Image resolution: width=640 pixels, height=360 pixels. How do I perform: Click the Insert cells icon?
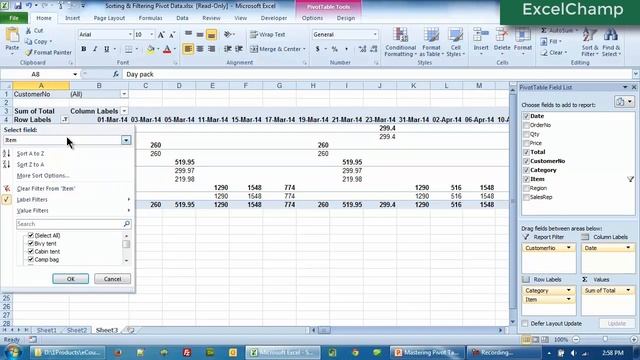481,36
